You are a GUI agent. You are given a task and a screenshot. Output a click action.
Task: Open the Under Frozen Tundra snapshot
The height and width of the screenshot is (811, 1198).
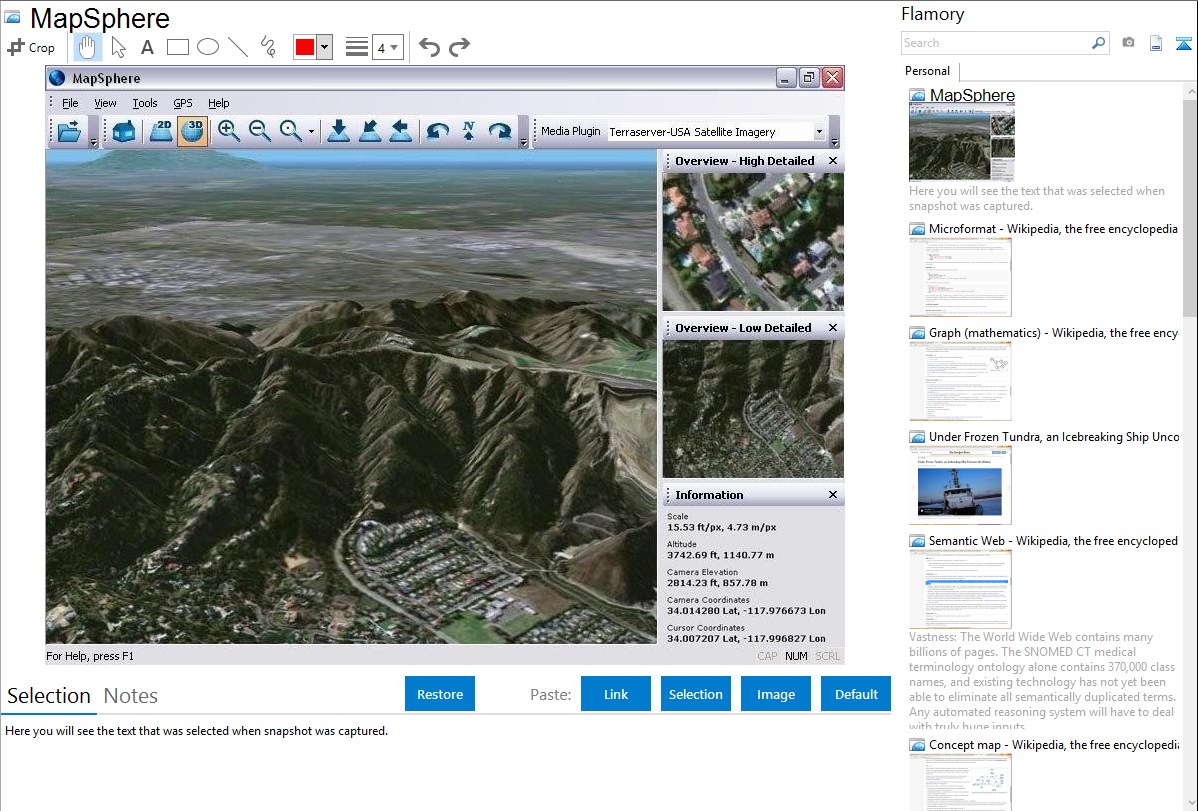point(1054,436)
